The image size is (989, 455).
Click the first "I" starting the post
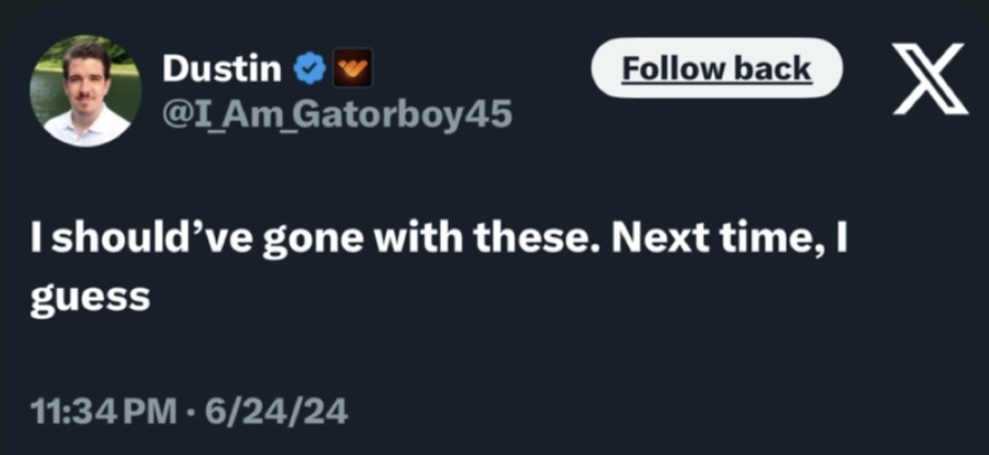click(x=35, y=244)
